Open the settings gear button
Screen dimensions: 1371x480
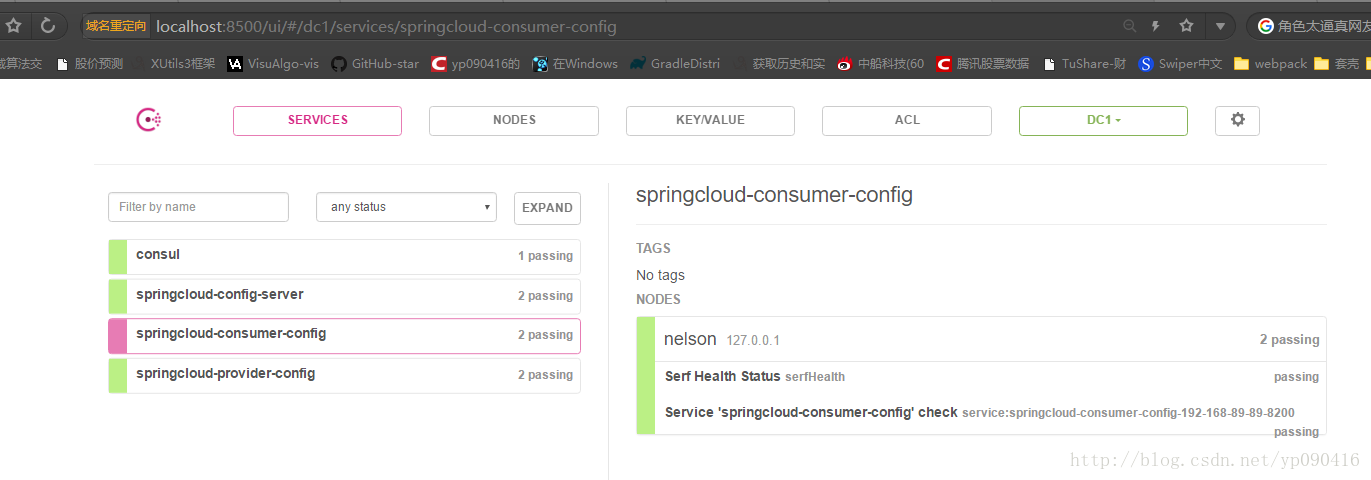click(1237, 120)
